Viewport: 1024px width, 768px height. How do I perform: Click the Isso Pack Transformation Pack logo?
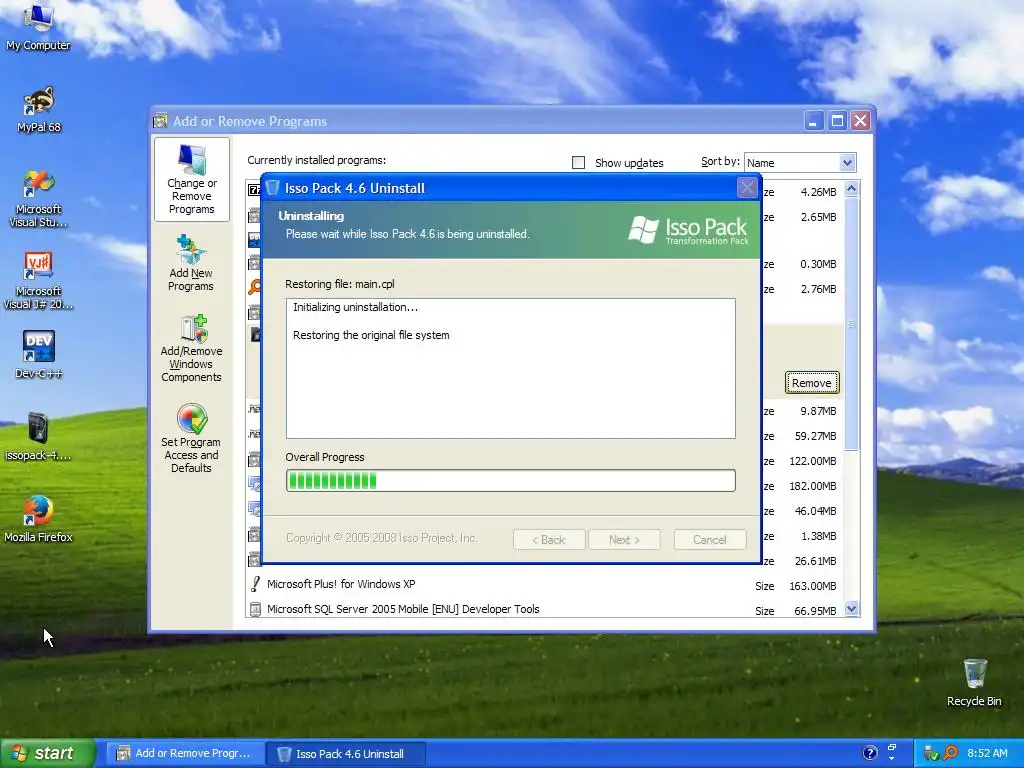pyautogui.click(x=688, y=230)
